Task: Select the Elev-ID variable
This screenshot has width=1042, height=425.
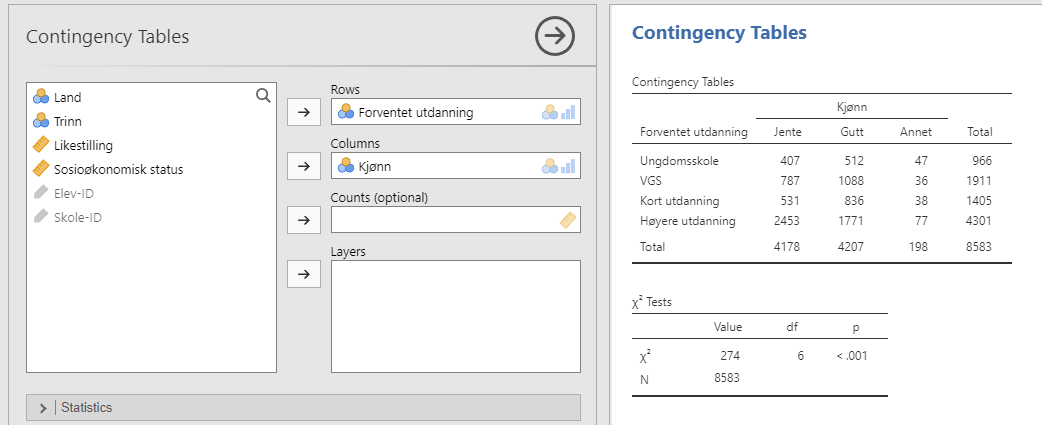Action: click(75, 193)
